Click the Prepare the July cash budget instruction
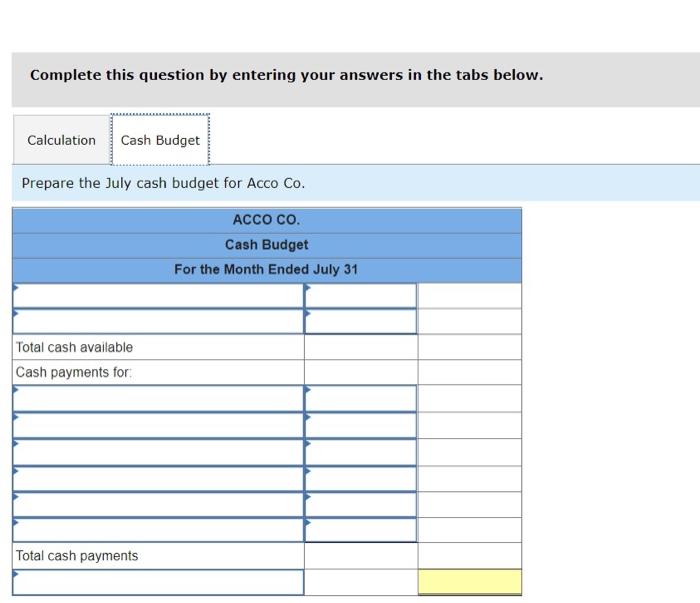 click(x=163, y=183)
